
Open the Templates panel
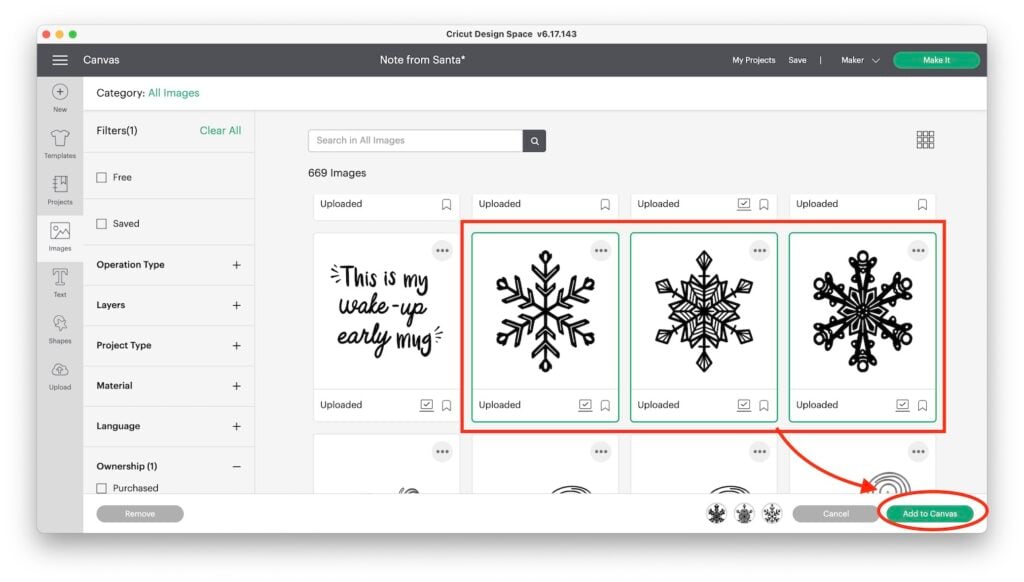coord(60,144)
